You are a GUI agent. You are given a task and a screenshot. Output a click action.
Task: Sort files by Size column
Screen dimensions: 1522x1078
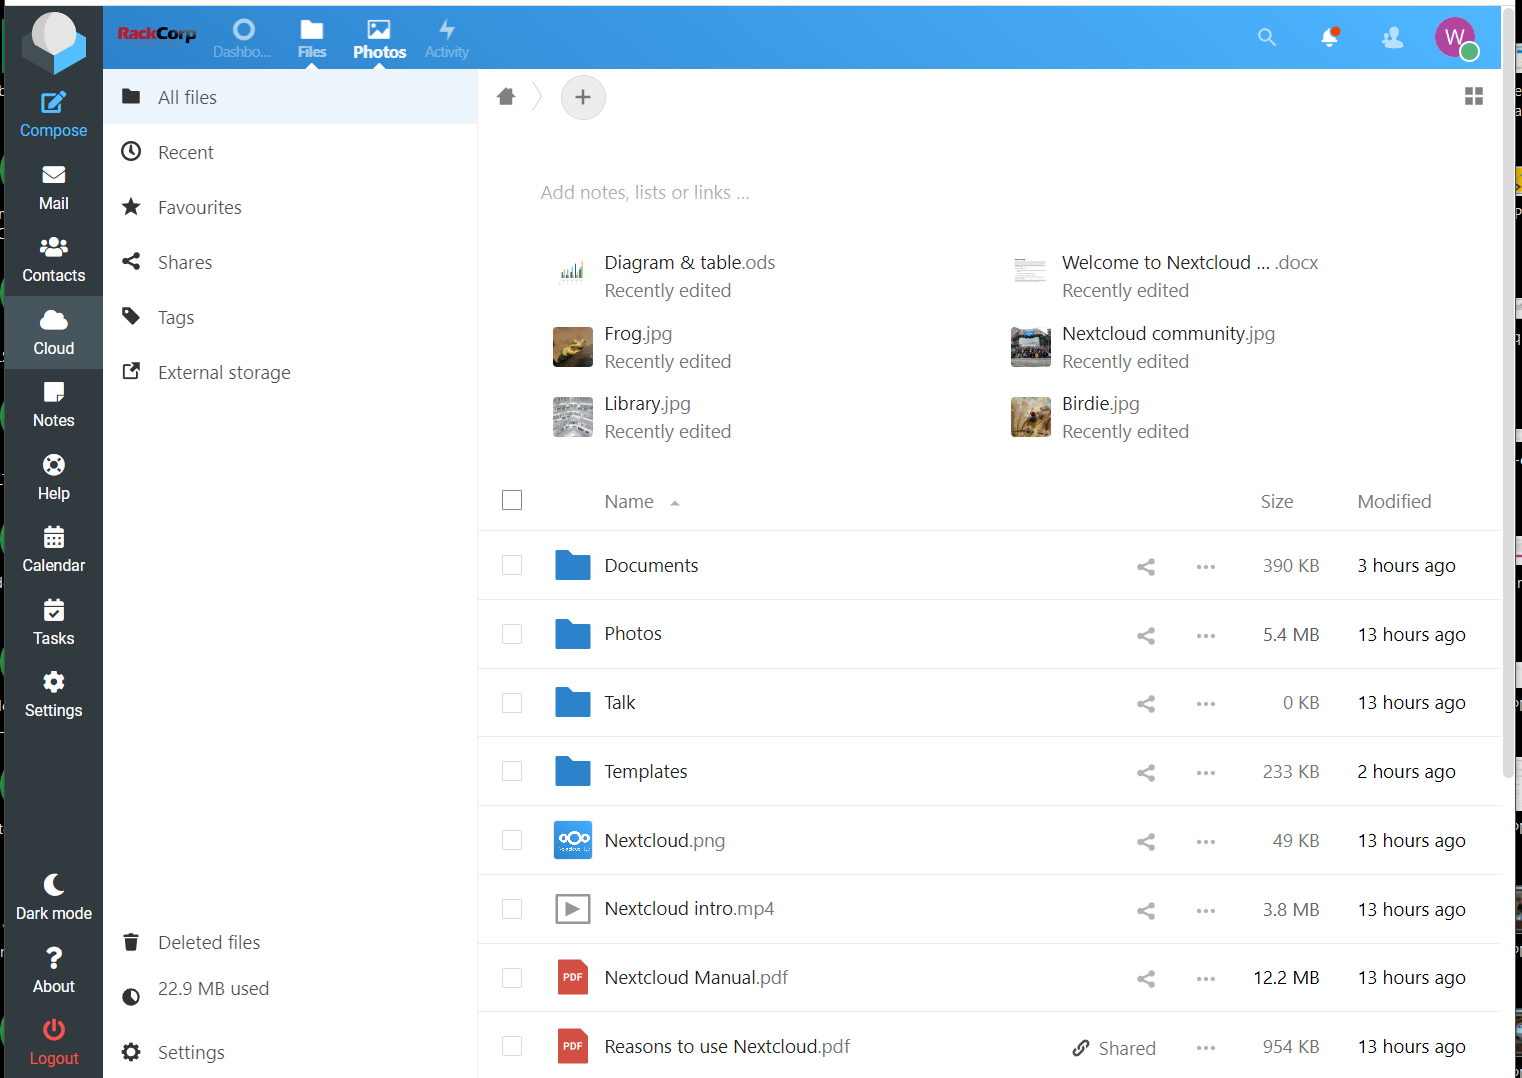tap(1277, 502)
